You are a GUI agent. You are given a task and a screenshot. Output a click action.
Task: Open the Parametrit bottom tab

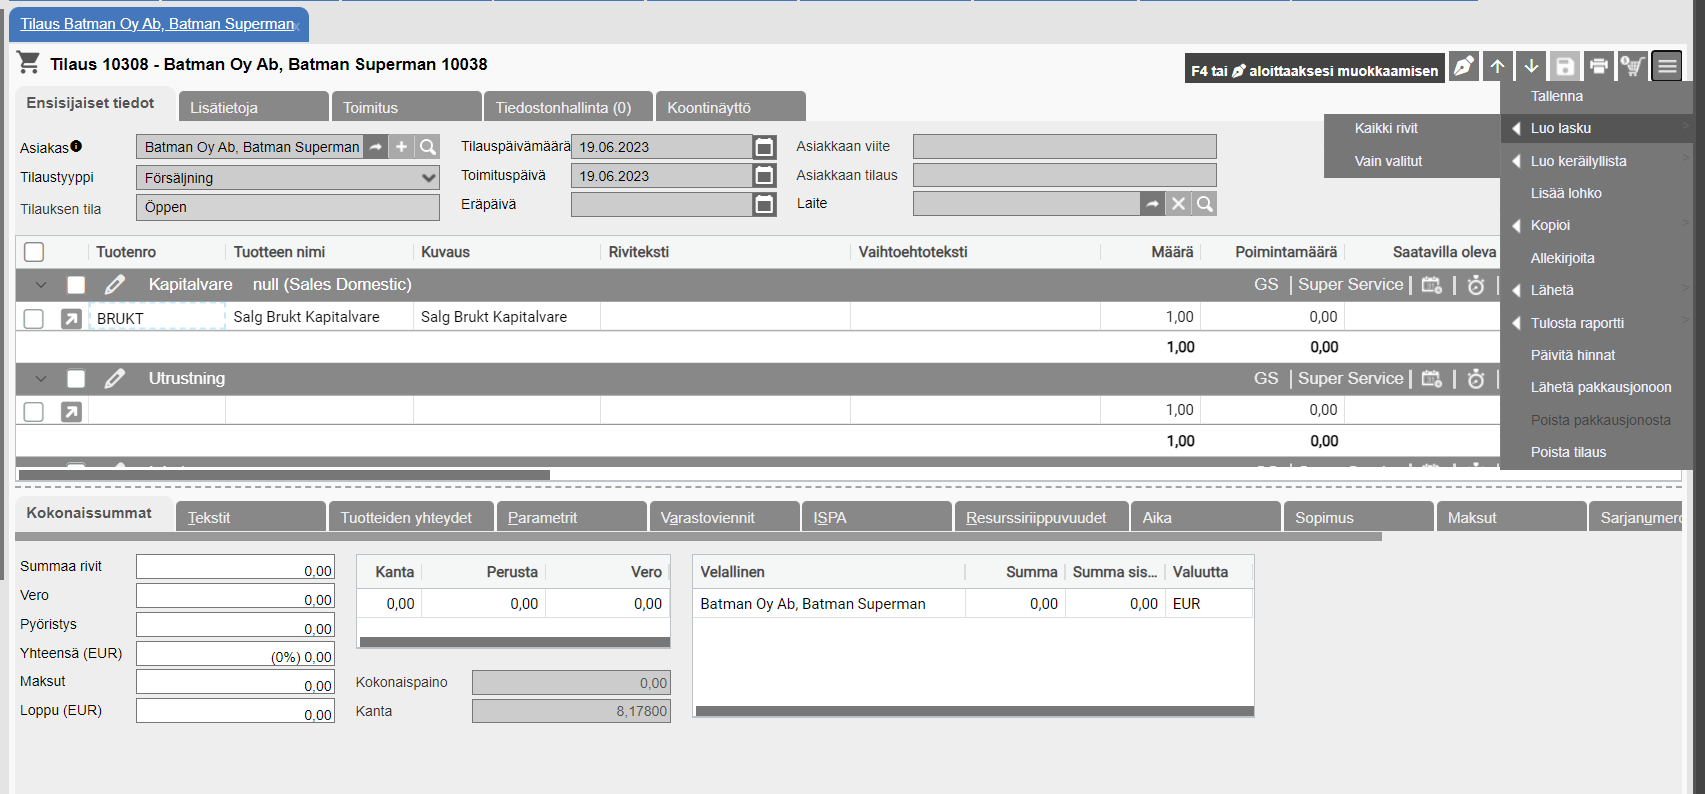(571, 517)
